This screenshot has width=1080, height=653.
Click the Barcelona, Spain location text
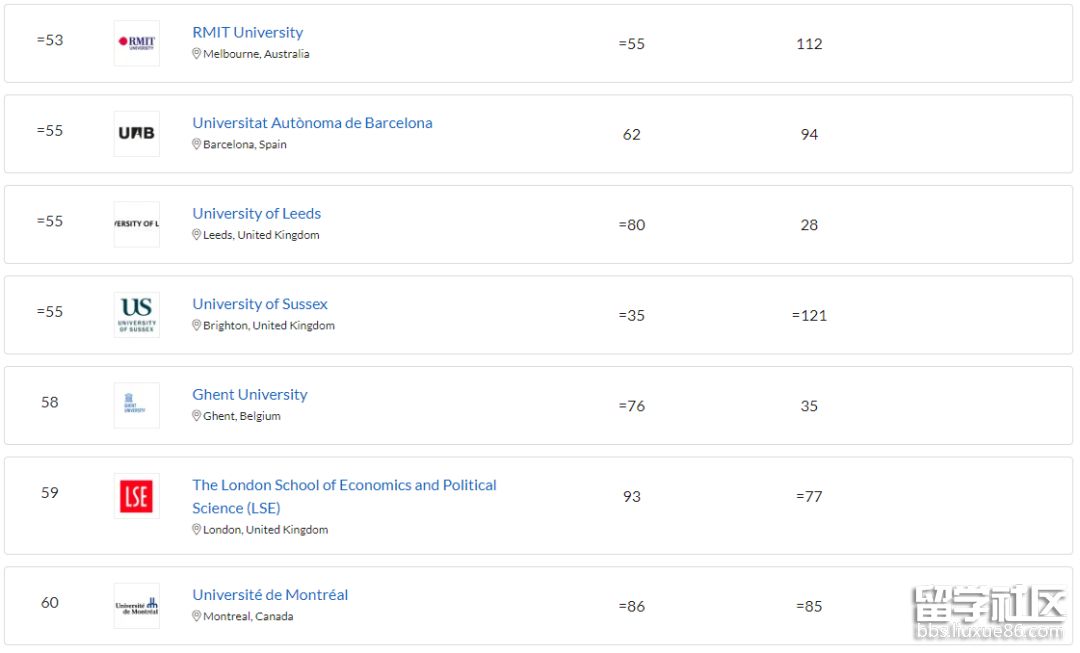click(244, 145)
